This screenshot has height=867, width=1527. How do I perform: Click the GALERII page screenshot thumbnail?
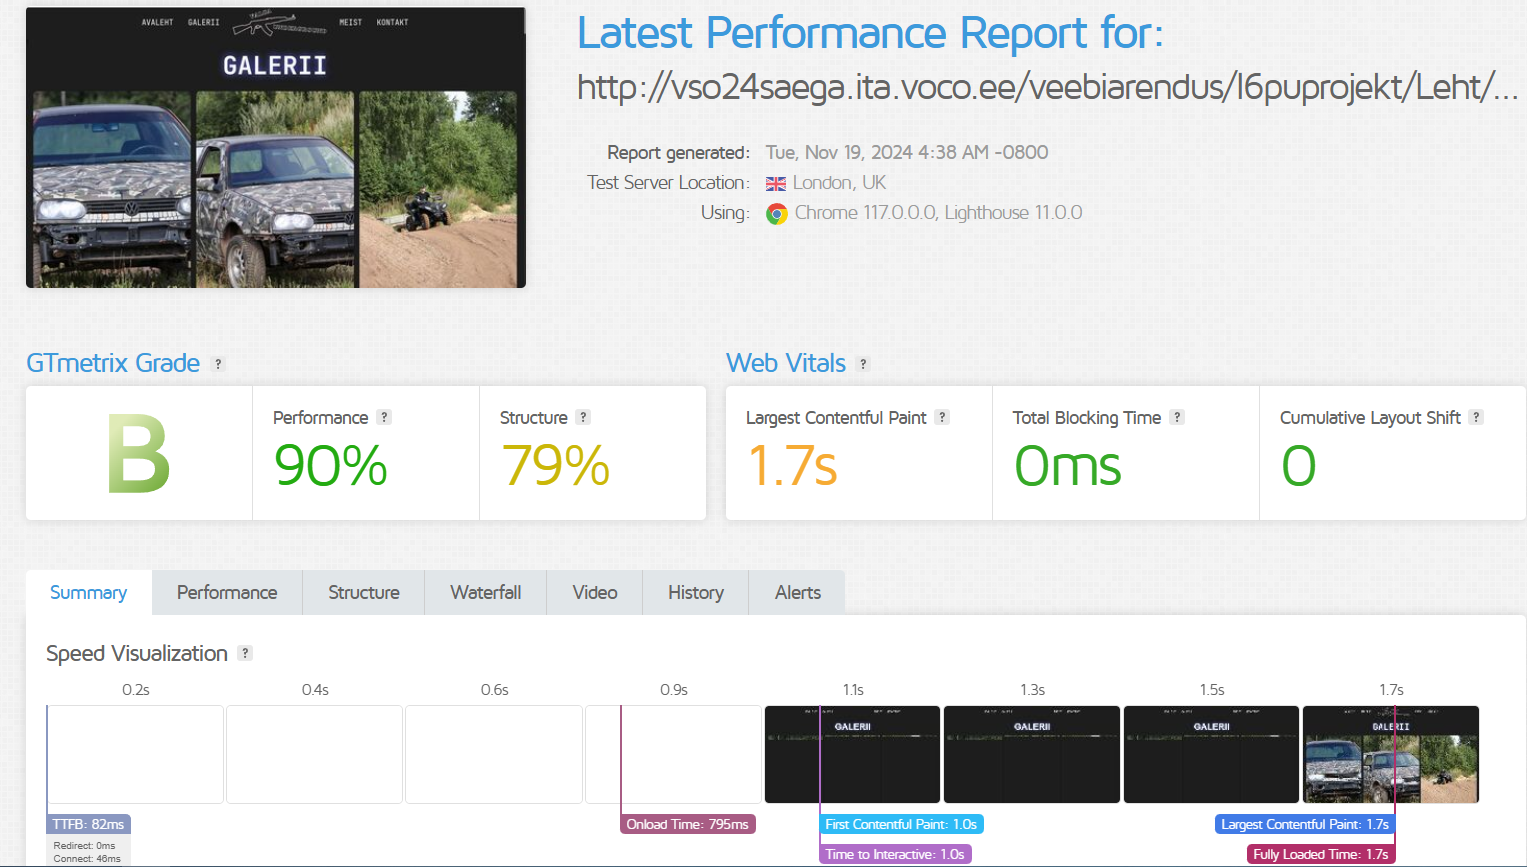pyautogui.click(x=276, y=148)
